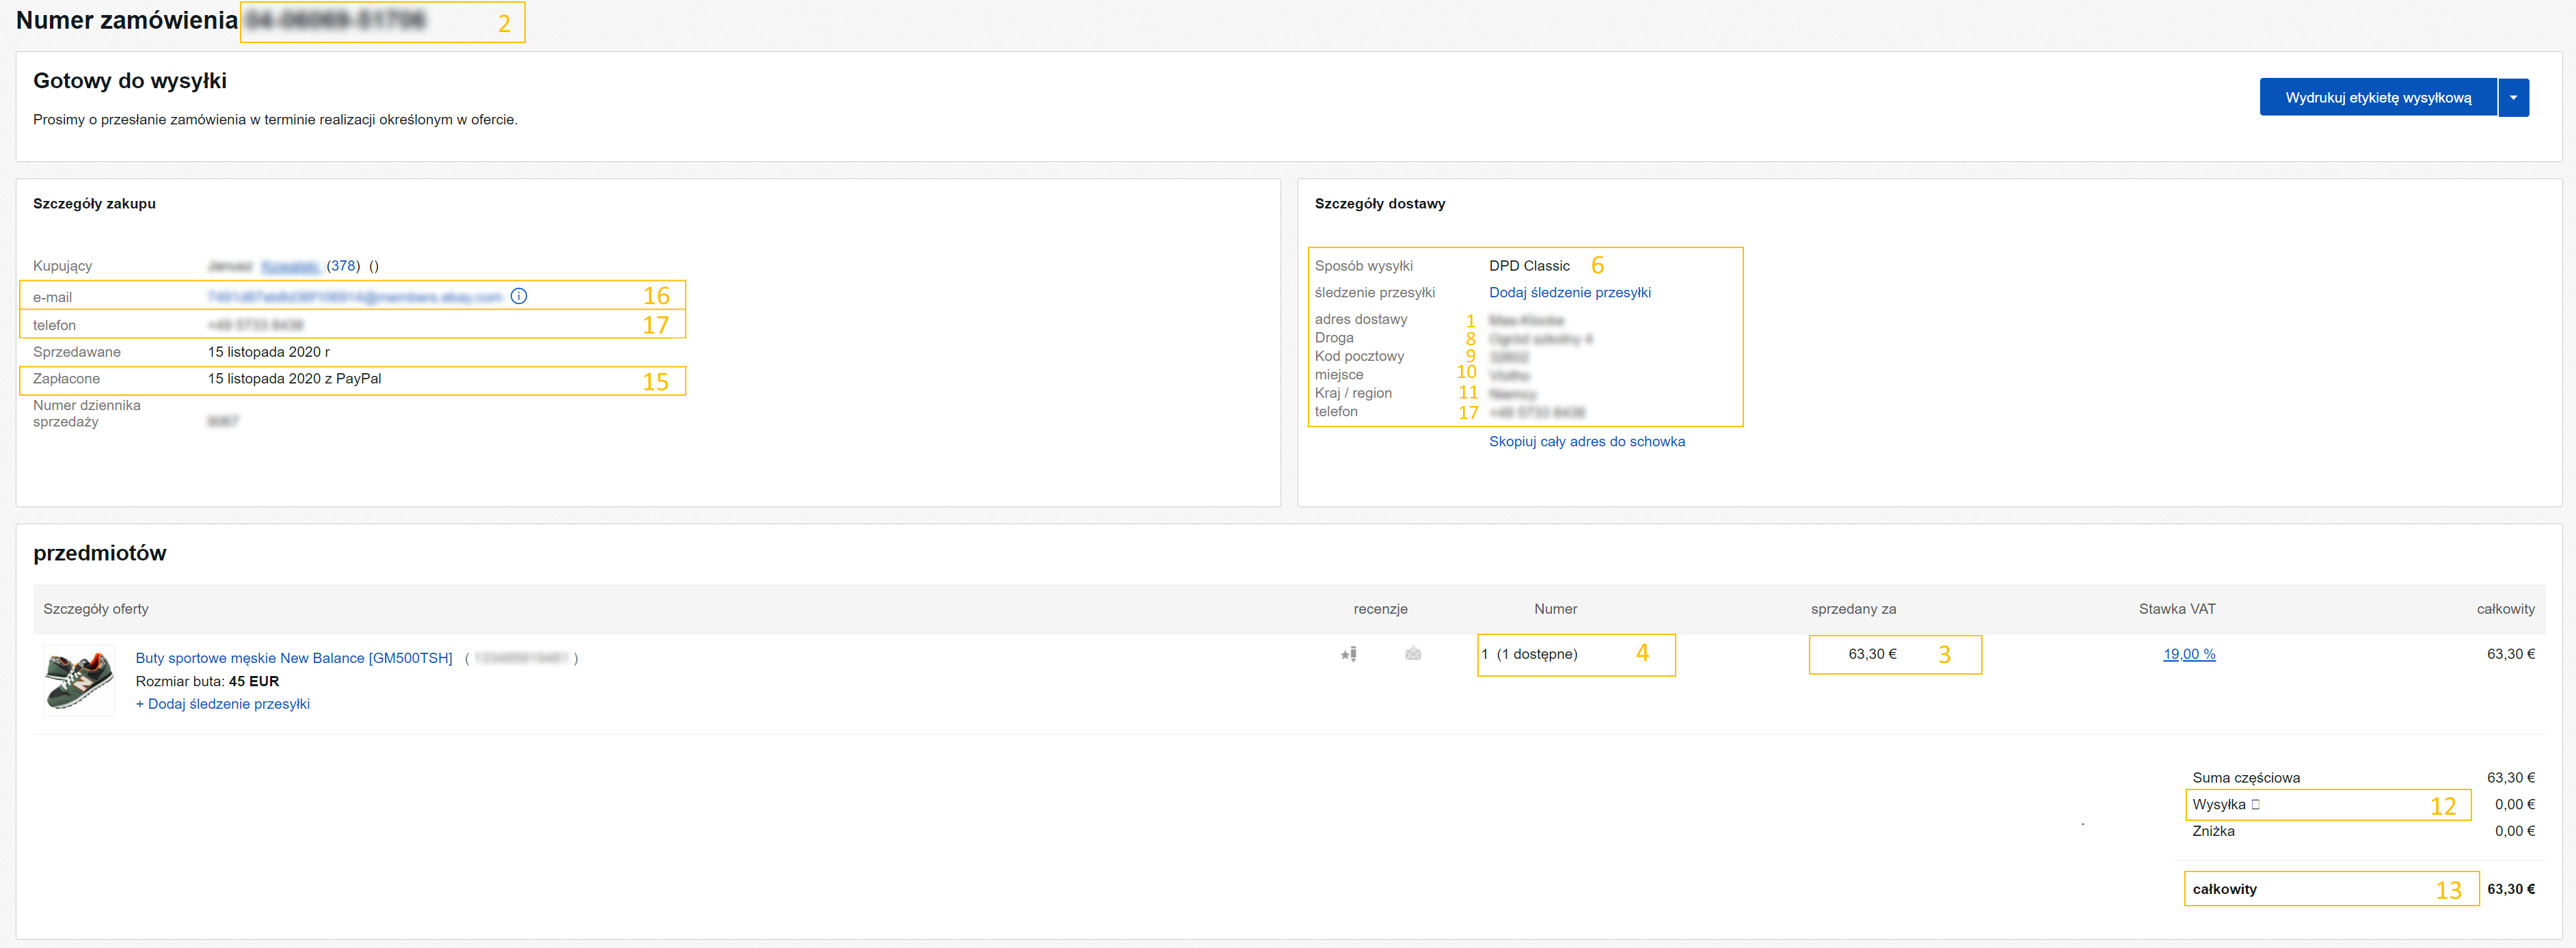Screen dimensions: 2576x948
Task: Click the DPD Classic shipping method text
Action: (x=1528, y=266)
